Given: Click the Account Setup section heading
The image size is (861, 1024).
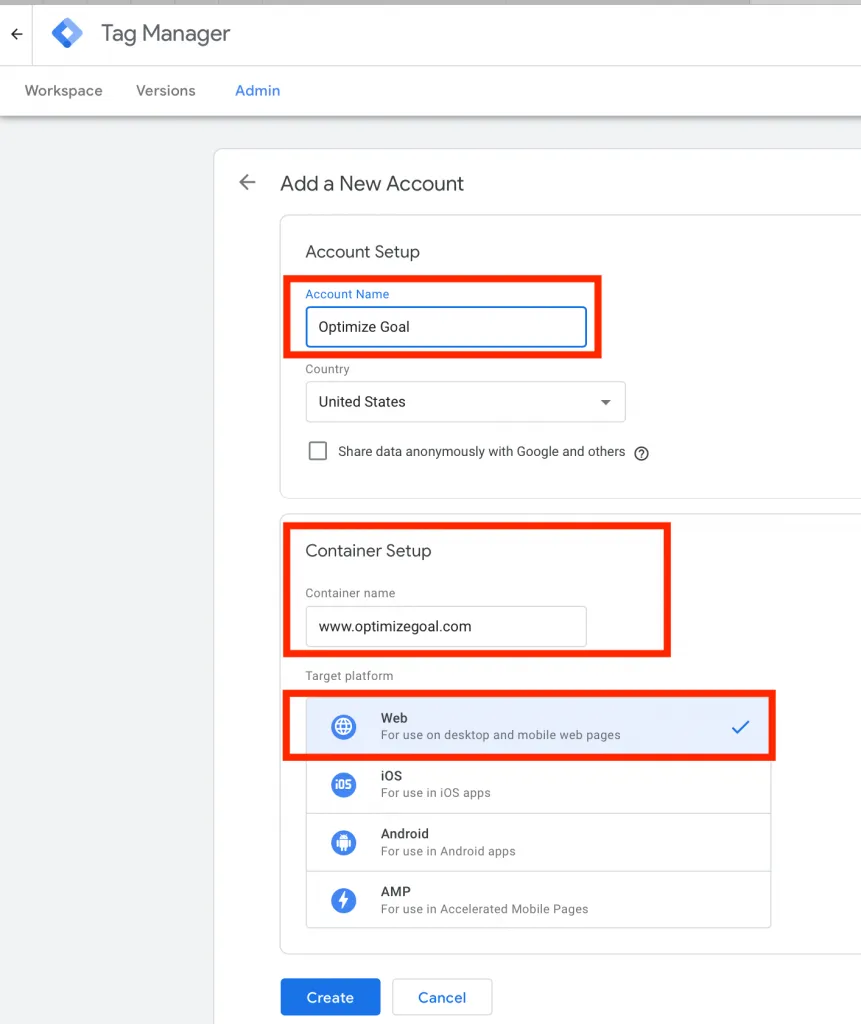Looking at the screenshot, I should pyautogui.click(x=363, y=252).
